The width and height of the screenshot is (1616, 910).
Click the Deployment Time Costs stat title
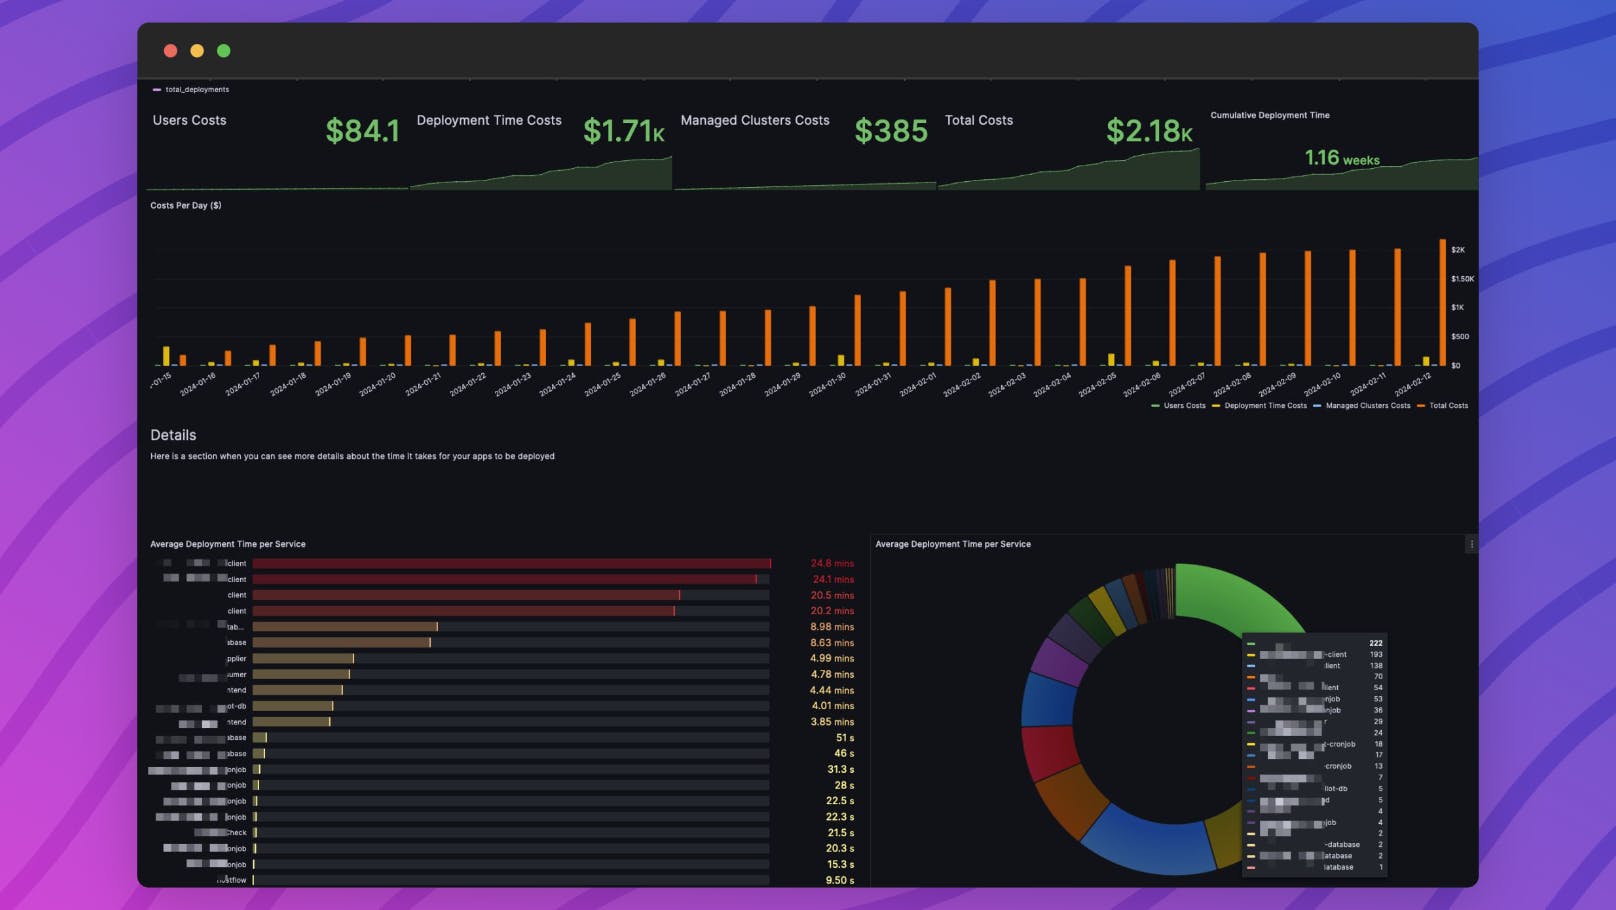[489, 120]
